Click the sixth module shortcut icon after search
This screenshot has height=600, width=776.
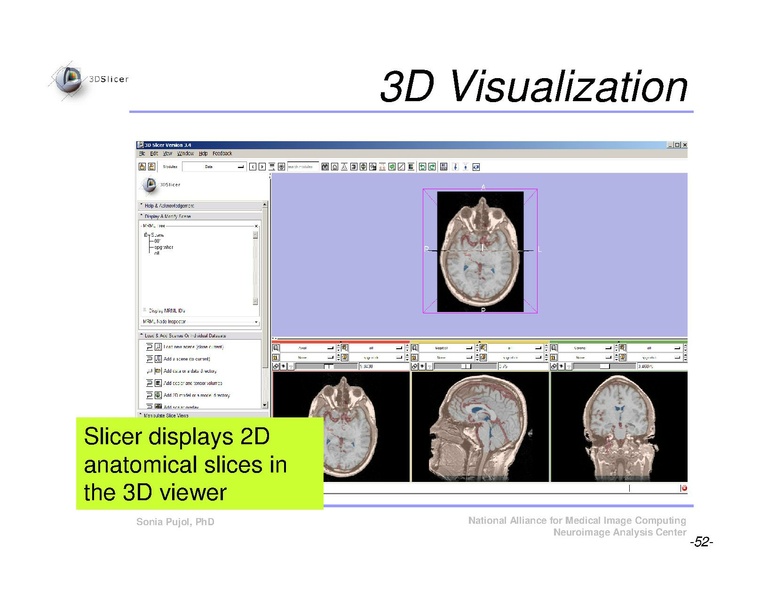(x=373, y=167)
